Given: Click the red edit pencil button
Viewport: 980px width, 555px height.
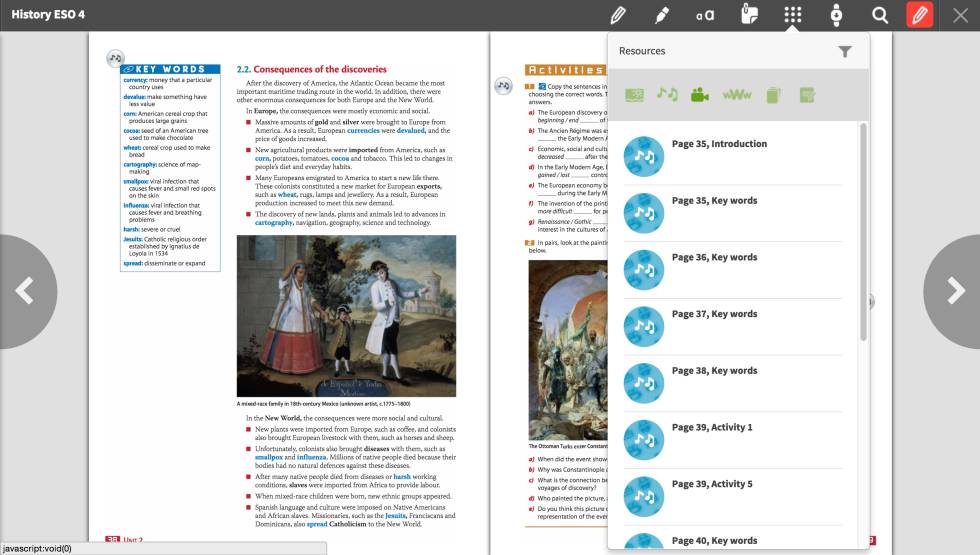Looking at the screenshot, I should [x=919, y=15].
